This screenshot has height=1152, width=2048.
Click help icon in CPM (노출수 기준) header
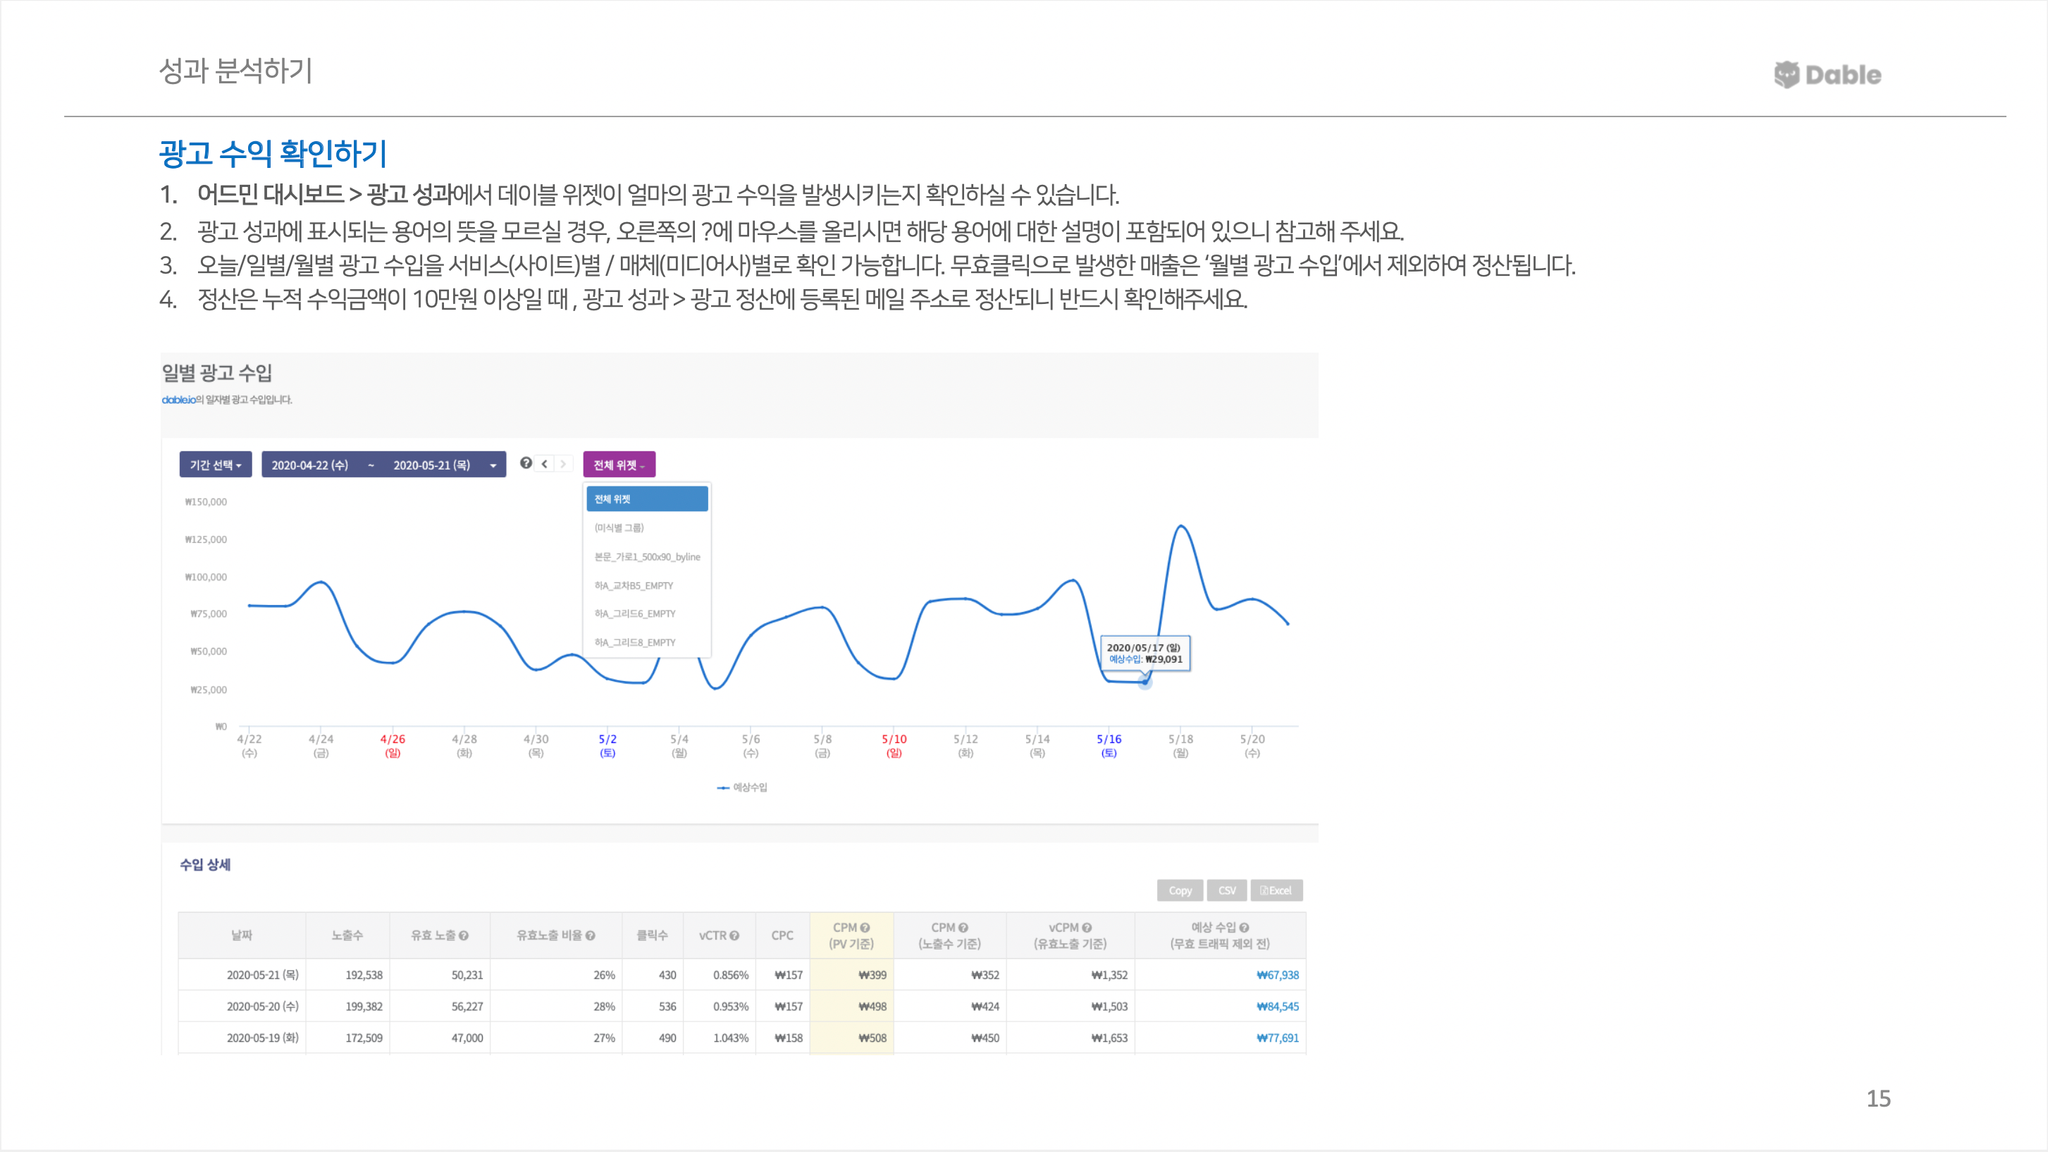click(x=963, y=928)
